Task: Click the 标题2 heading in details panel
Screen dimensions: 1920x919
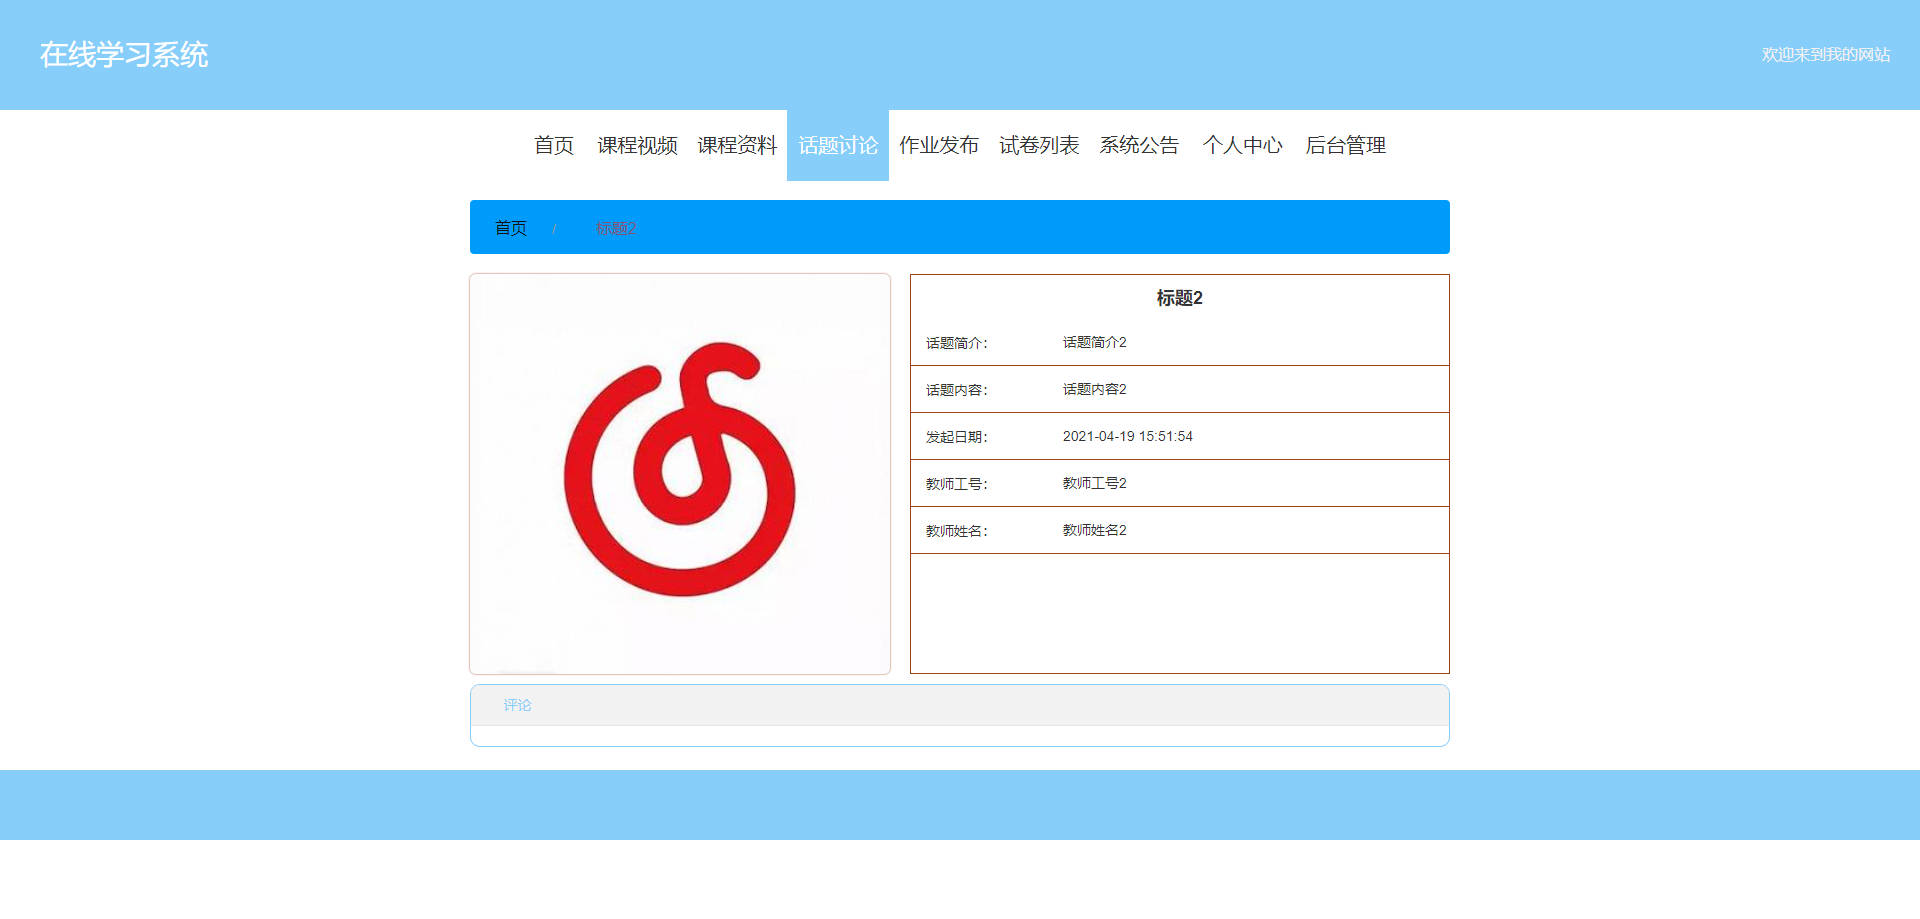Action: [1180, 298]
